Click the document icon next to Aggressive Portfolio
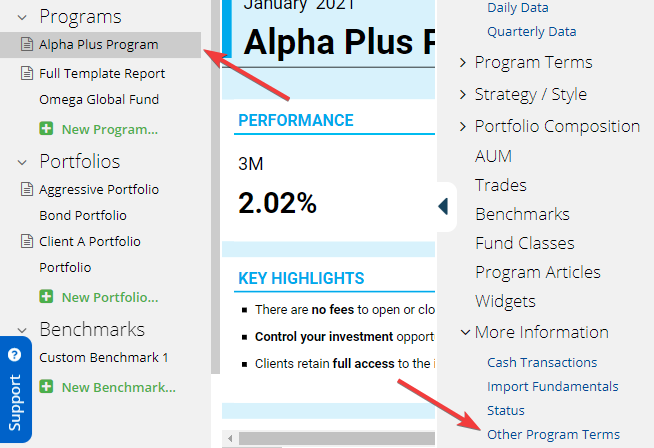This screenshot has height=448, width=654. pos(27,189)
